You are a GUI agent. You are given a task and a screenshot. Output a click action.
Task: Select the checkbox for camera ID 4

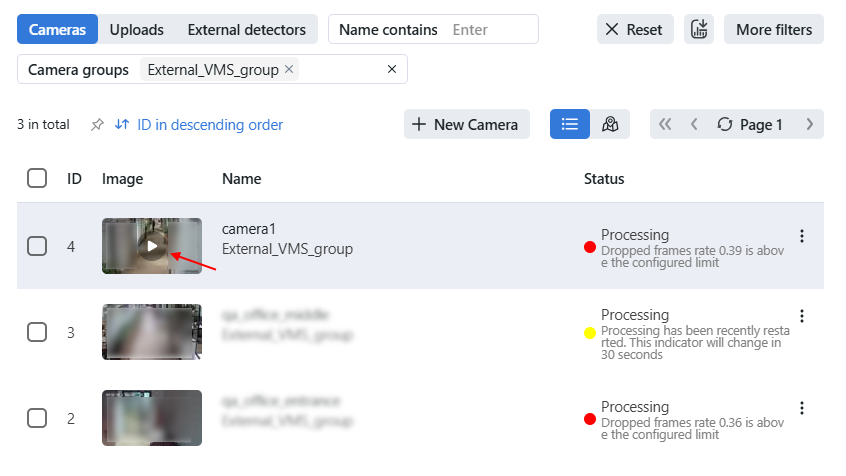point(37,246)
